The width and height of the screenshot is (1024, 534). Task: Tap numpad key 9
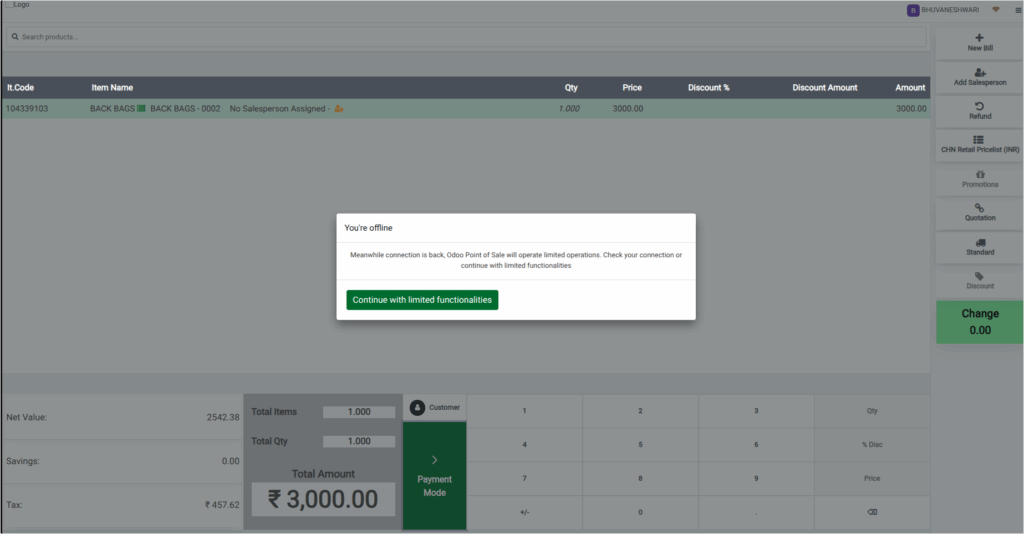[x=756, y=479]
